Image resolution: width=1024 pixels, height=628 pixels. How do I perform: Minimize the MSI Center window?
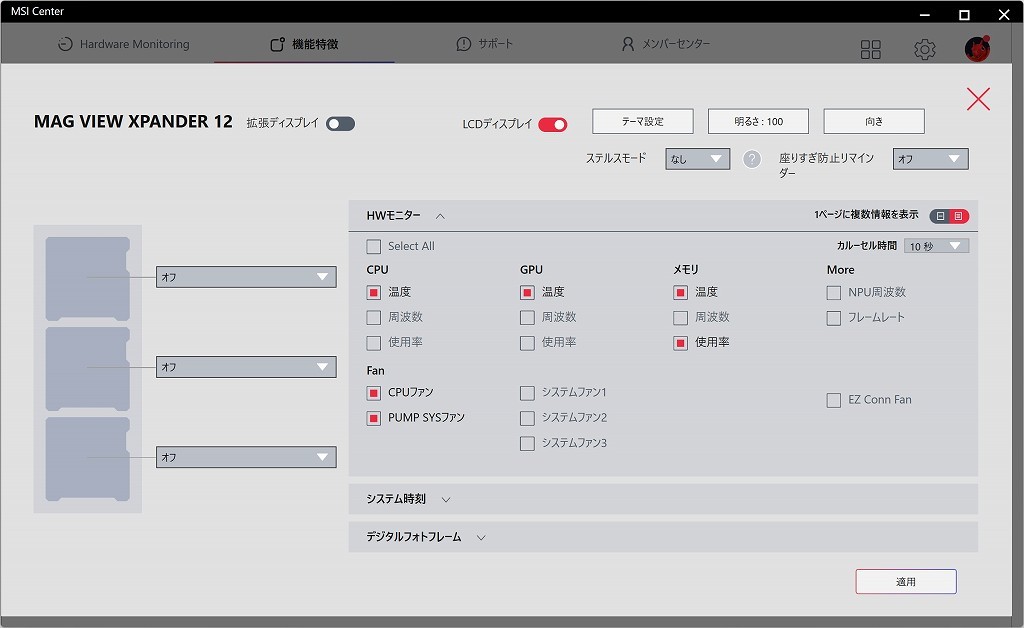tap(925, 14)
